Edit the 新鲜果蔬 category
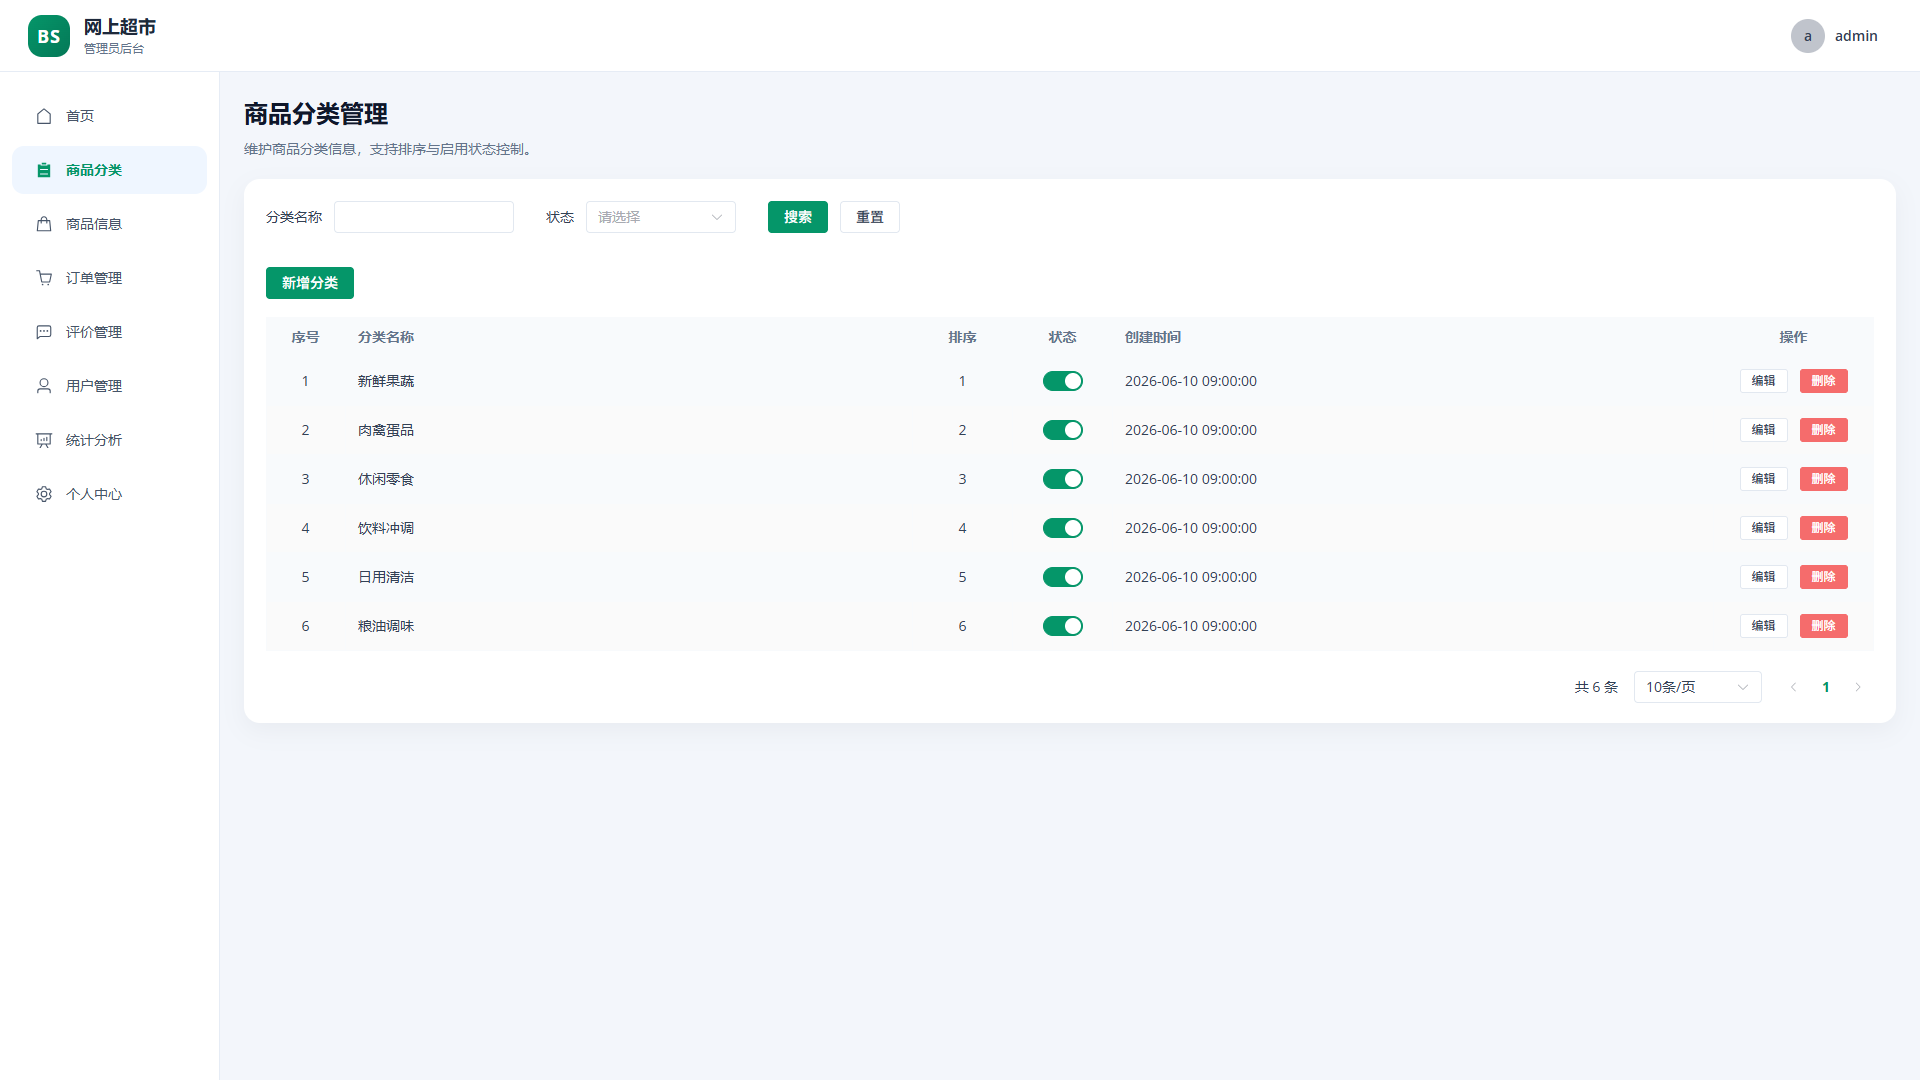This screenshot has height=1080, width=1920. click(x=1763, y=381)
